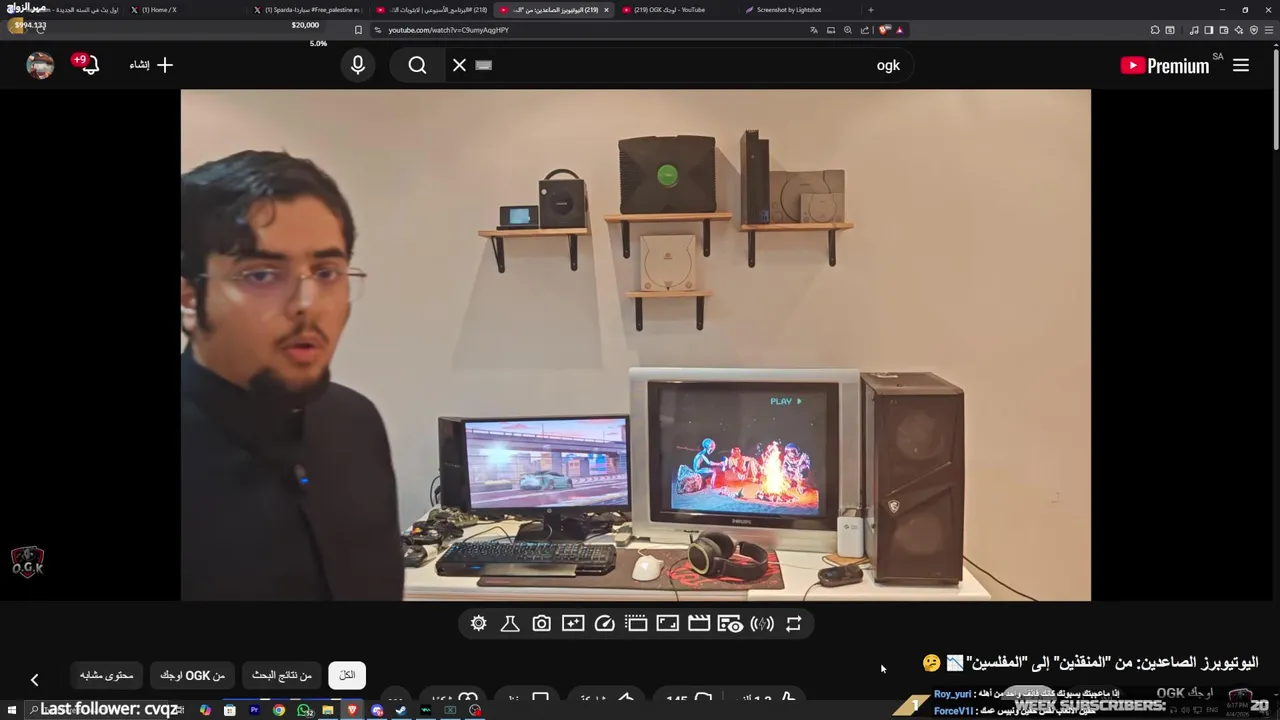Close the current YouTube video tab

606,10
